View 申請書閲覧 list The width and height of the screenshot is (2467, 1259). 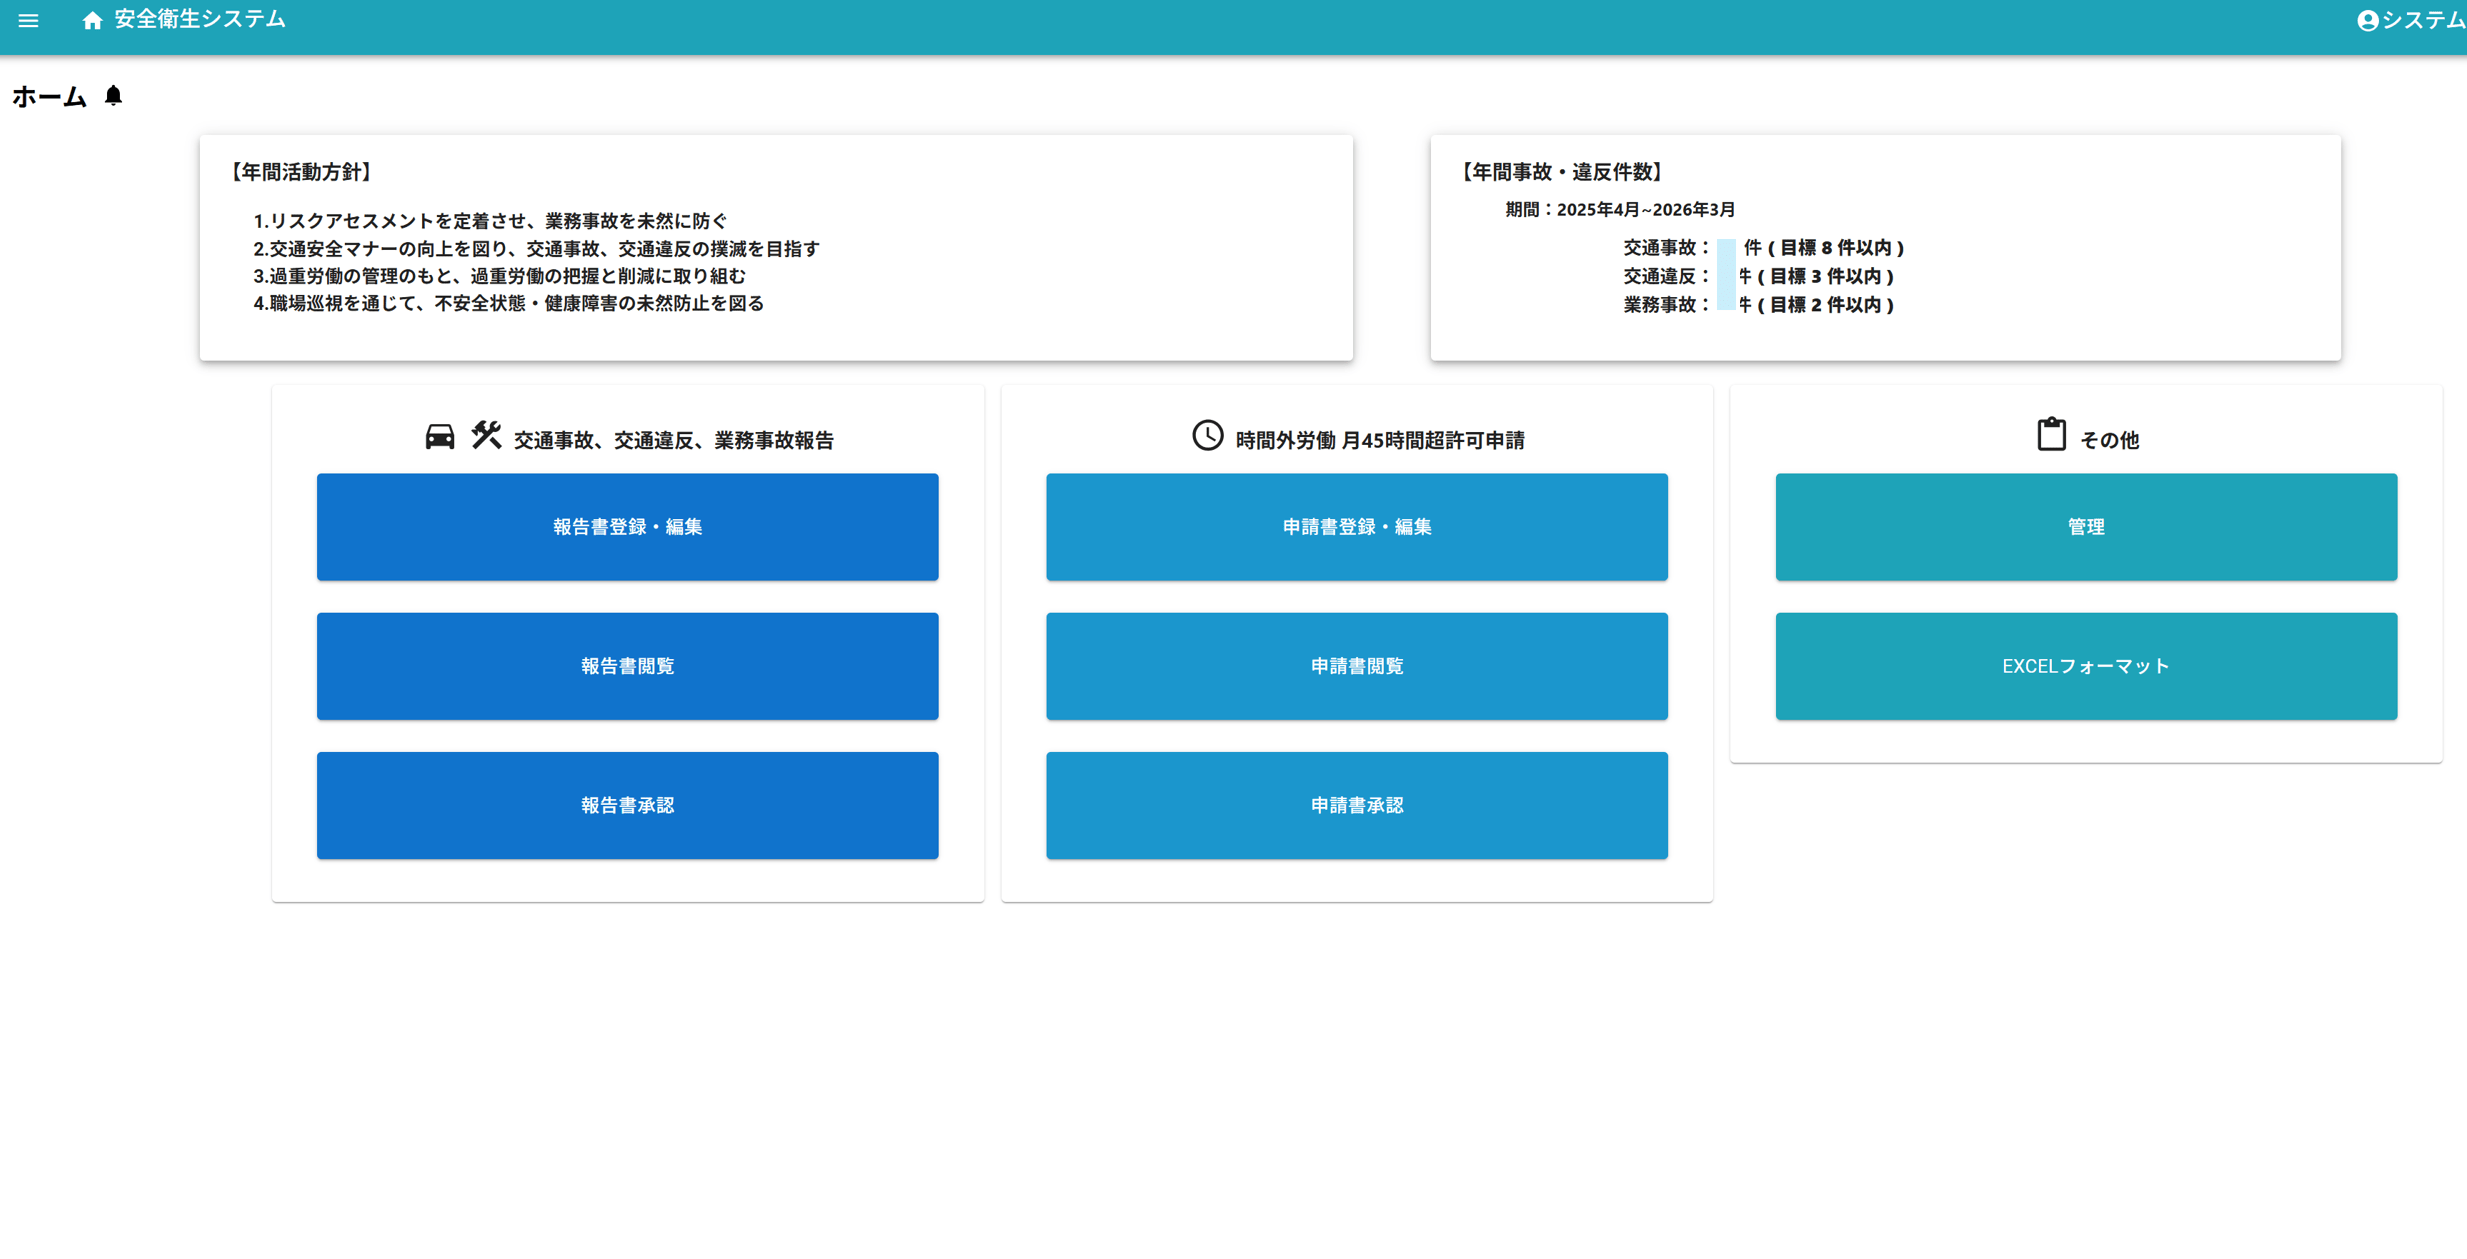click(1356, 666)
